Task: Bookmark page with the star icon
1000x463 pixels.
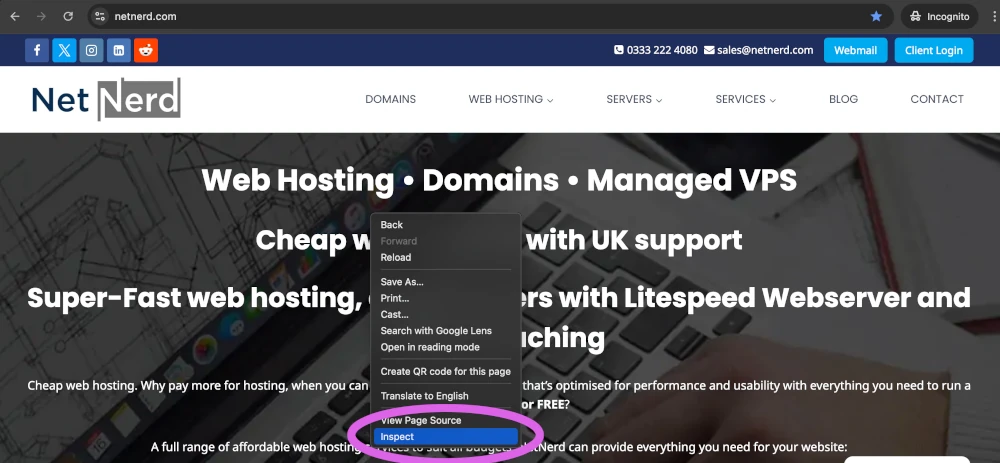Action: [876, 17]
